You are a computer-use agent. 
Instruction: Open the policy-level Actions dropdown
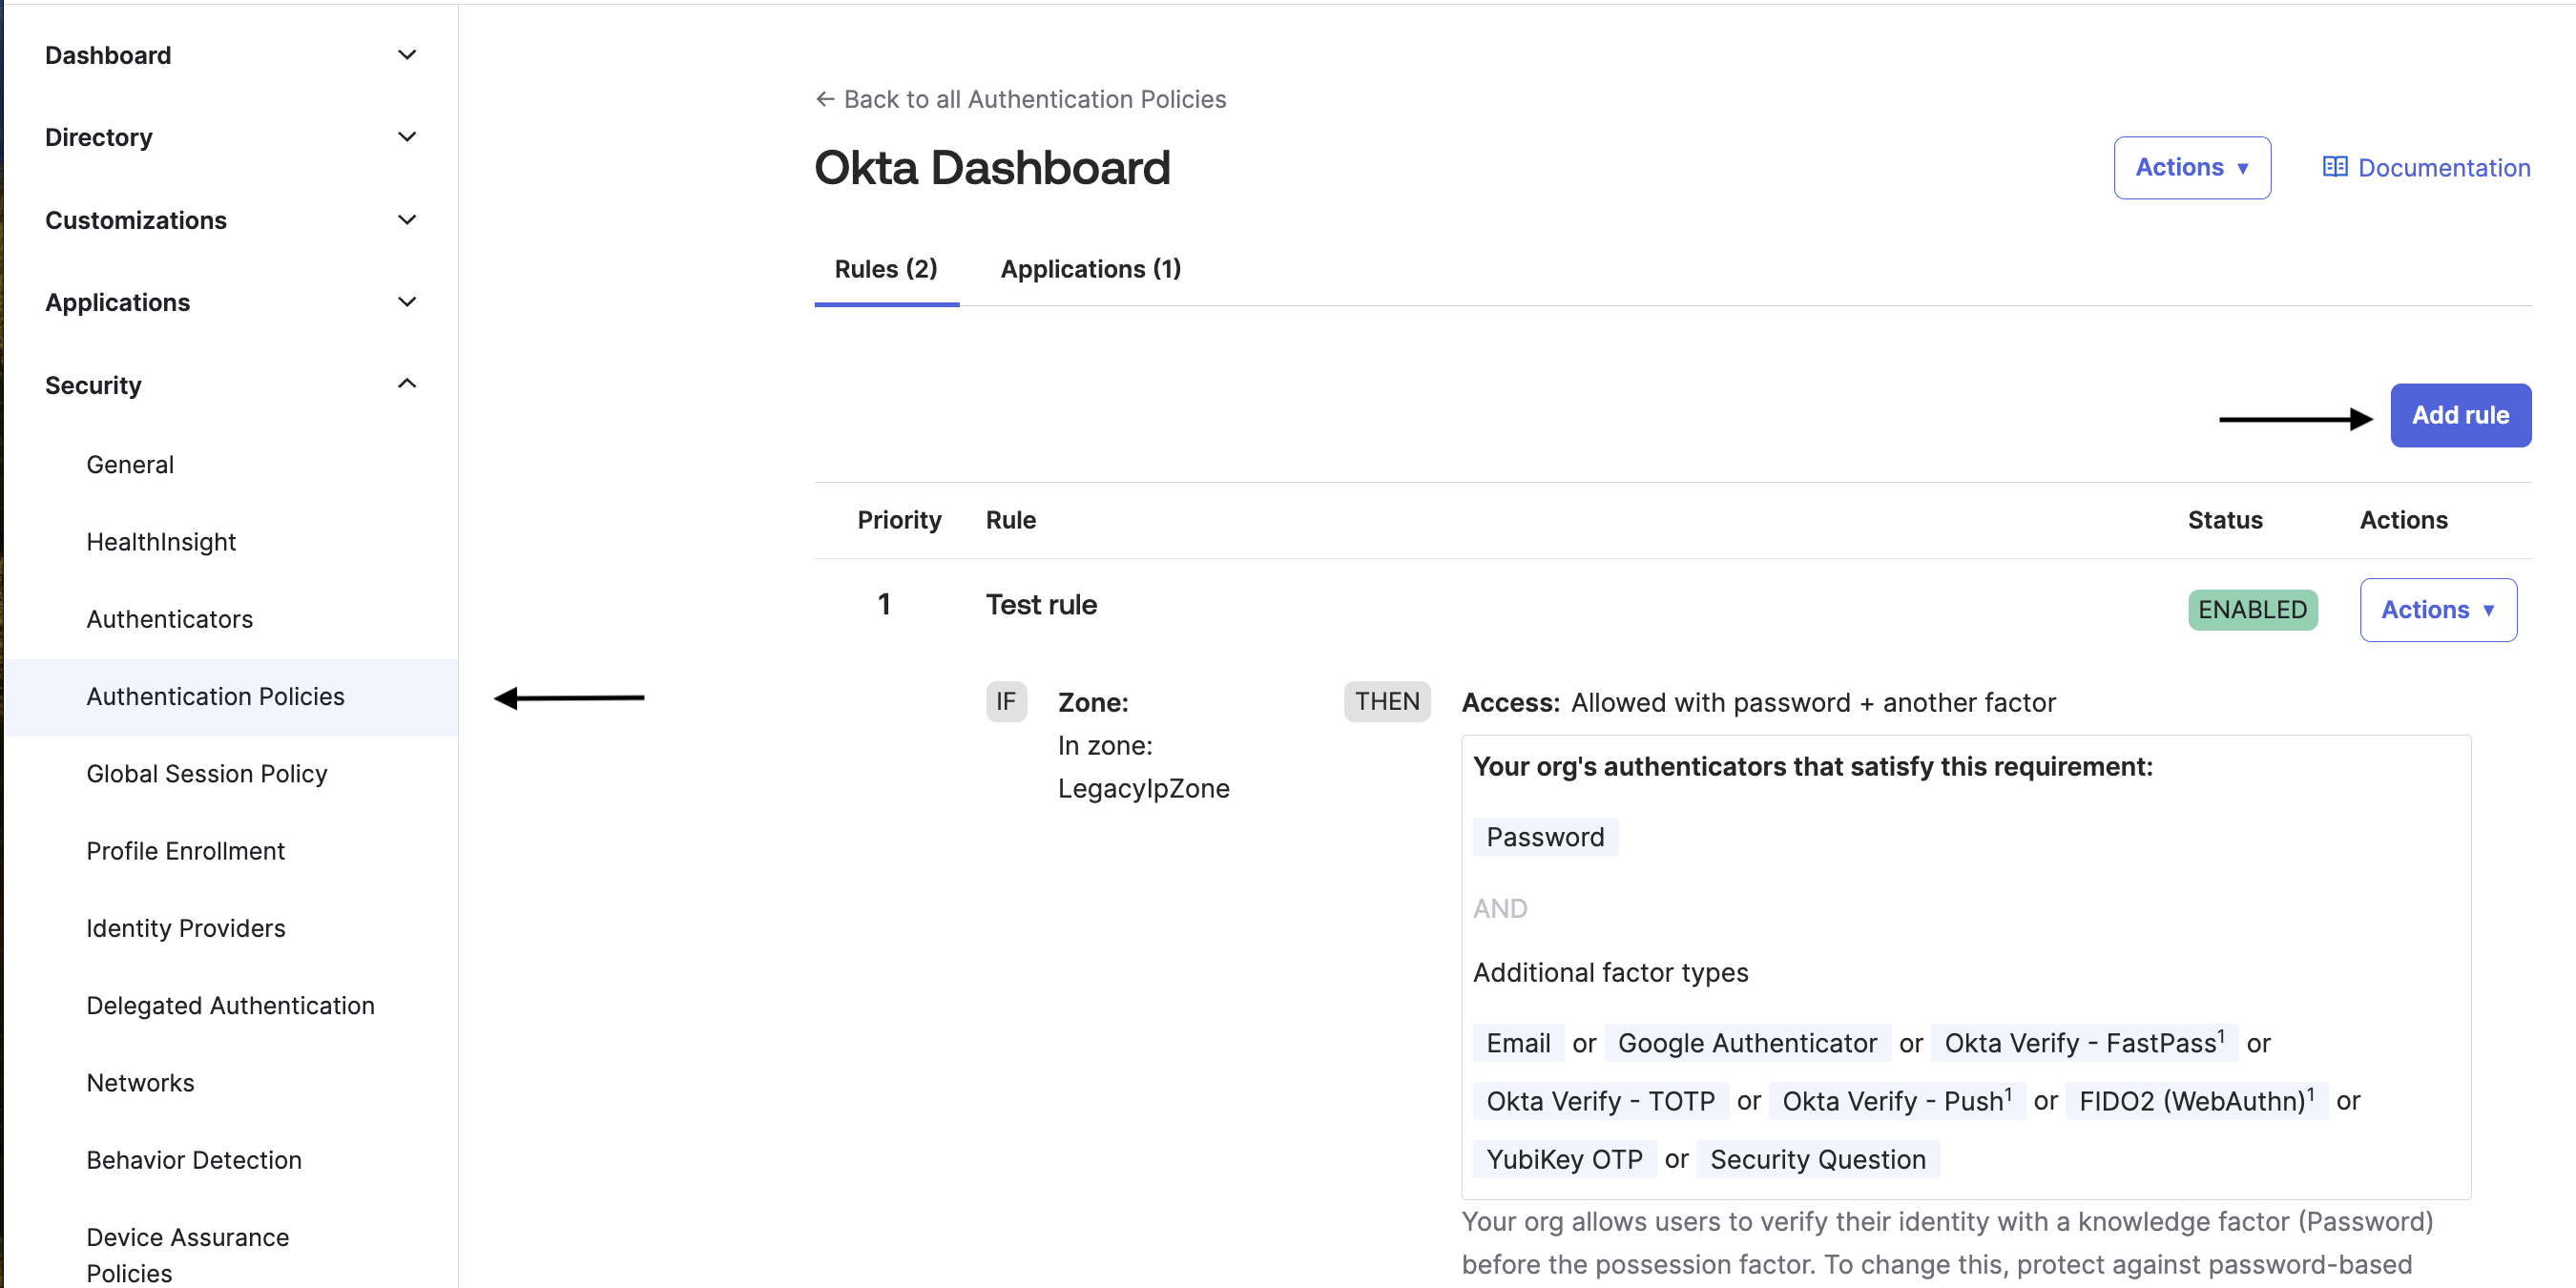coord(2192,167)
